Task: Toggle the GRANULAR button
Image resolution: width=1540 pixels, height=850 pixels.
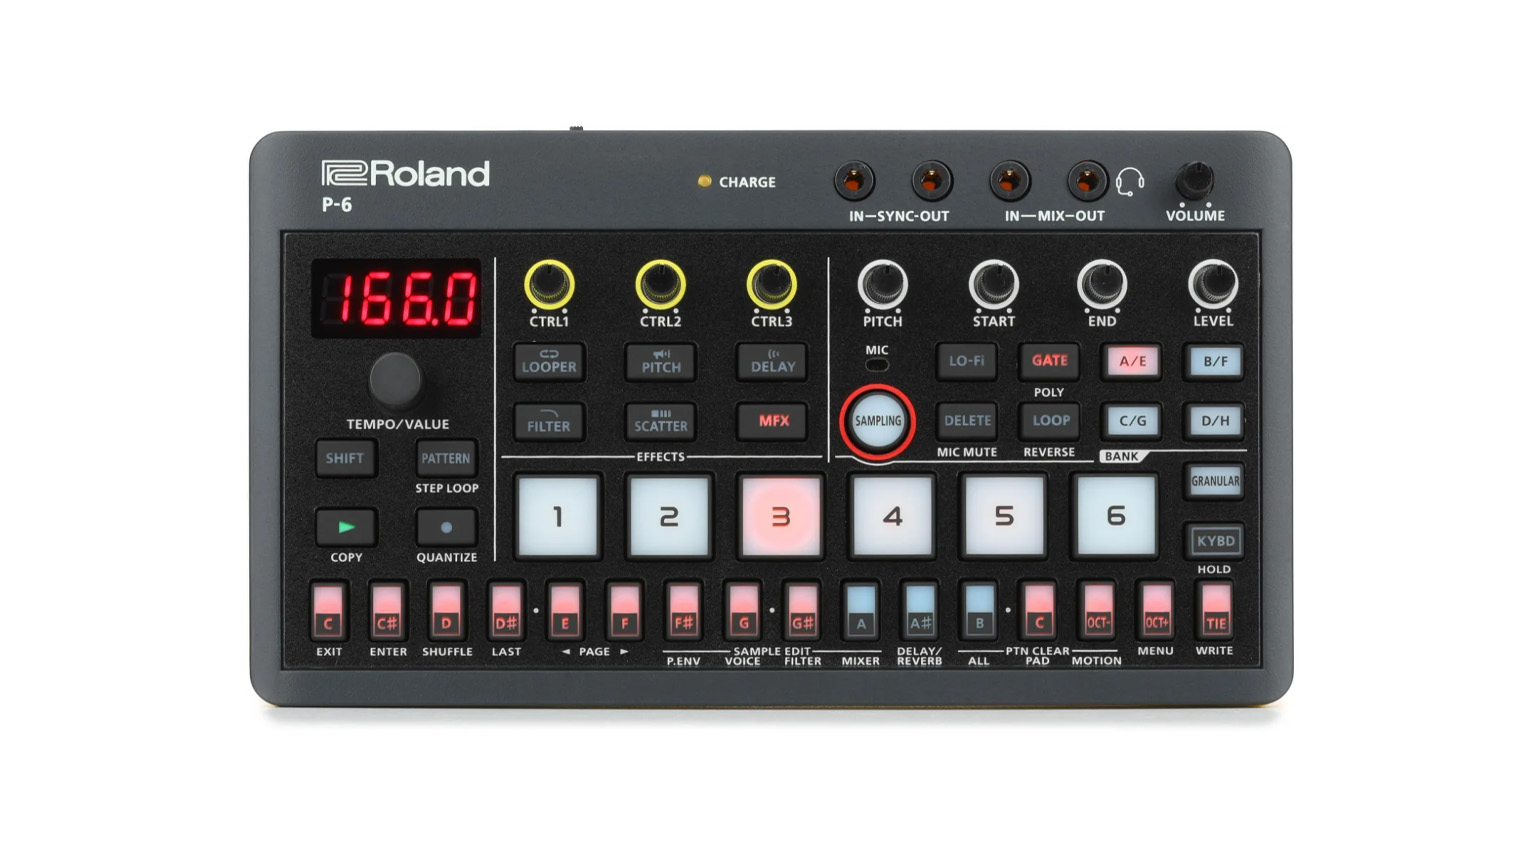Action: pyautogui.click(x=1215, y=481)
